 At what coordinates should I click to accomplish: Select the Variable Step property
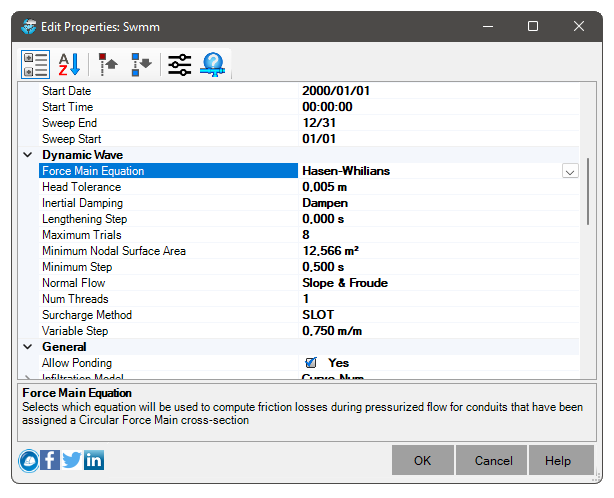75,331
